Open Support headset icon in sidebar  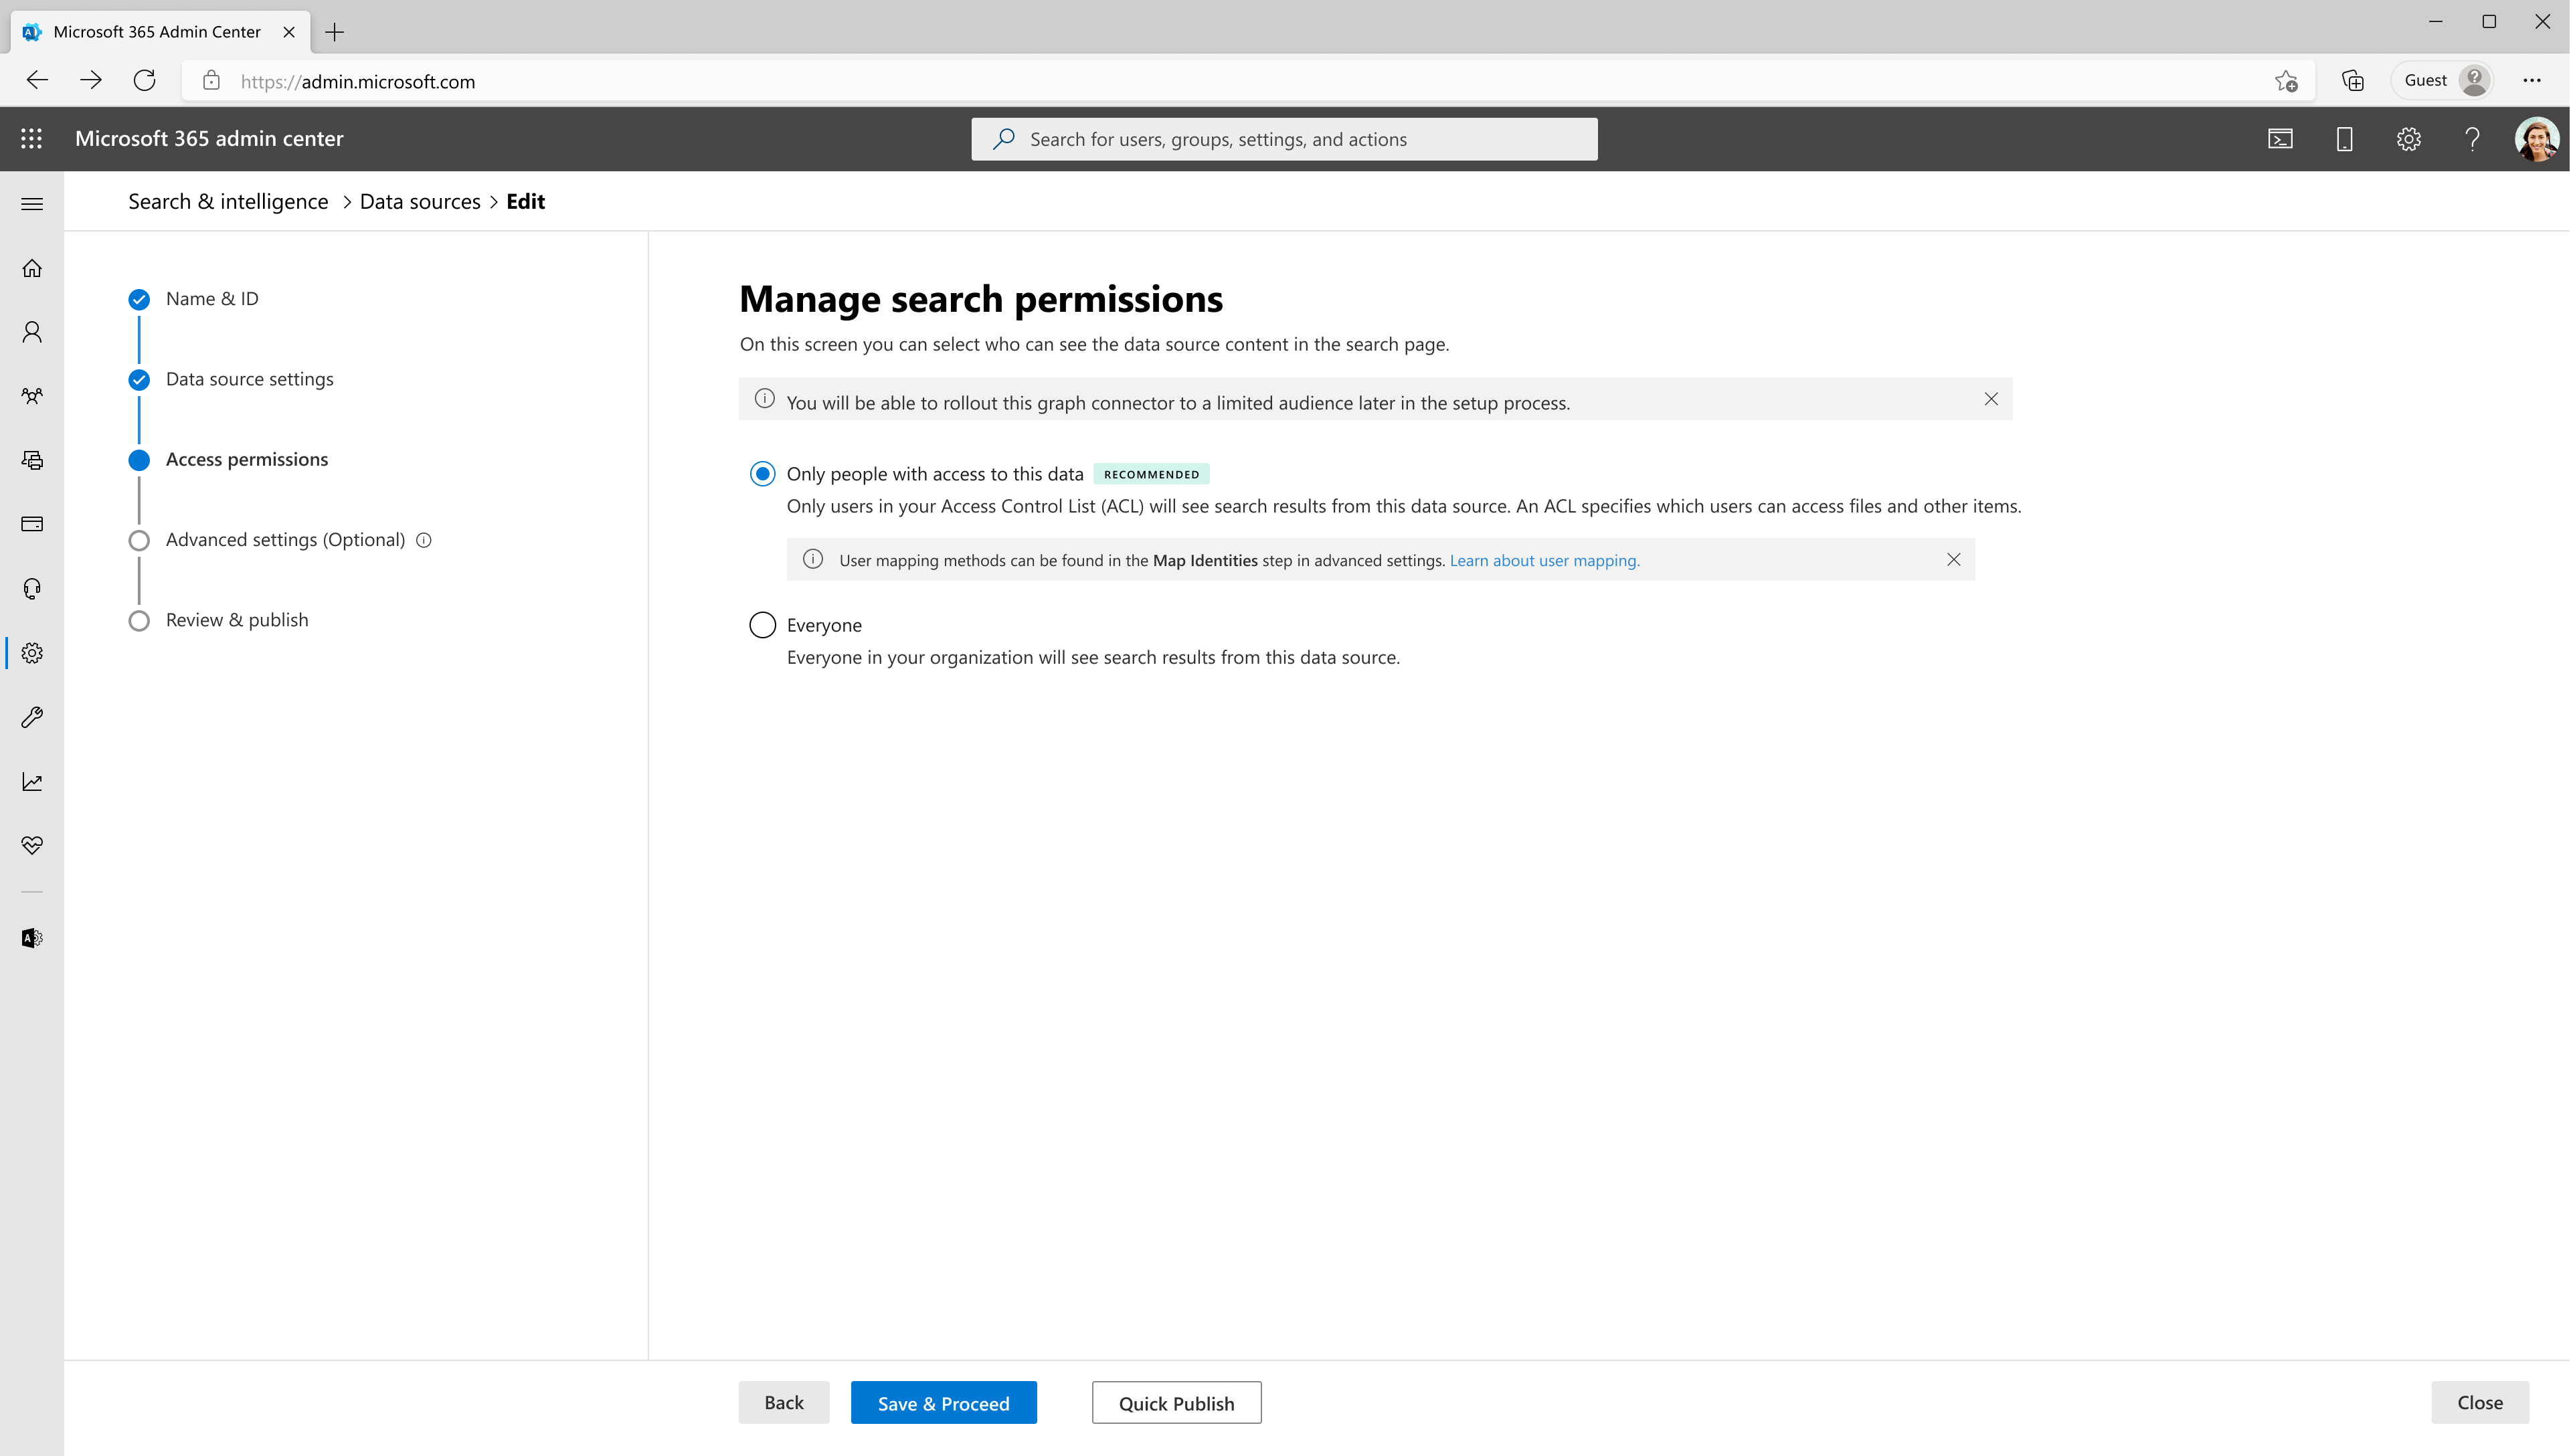[32, 589]
